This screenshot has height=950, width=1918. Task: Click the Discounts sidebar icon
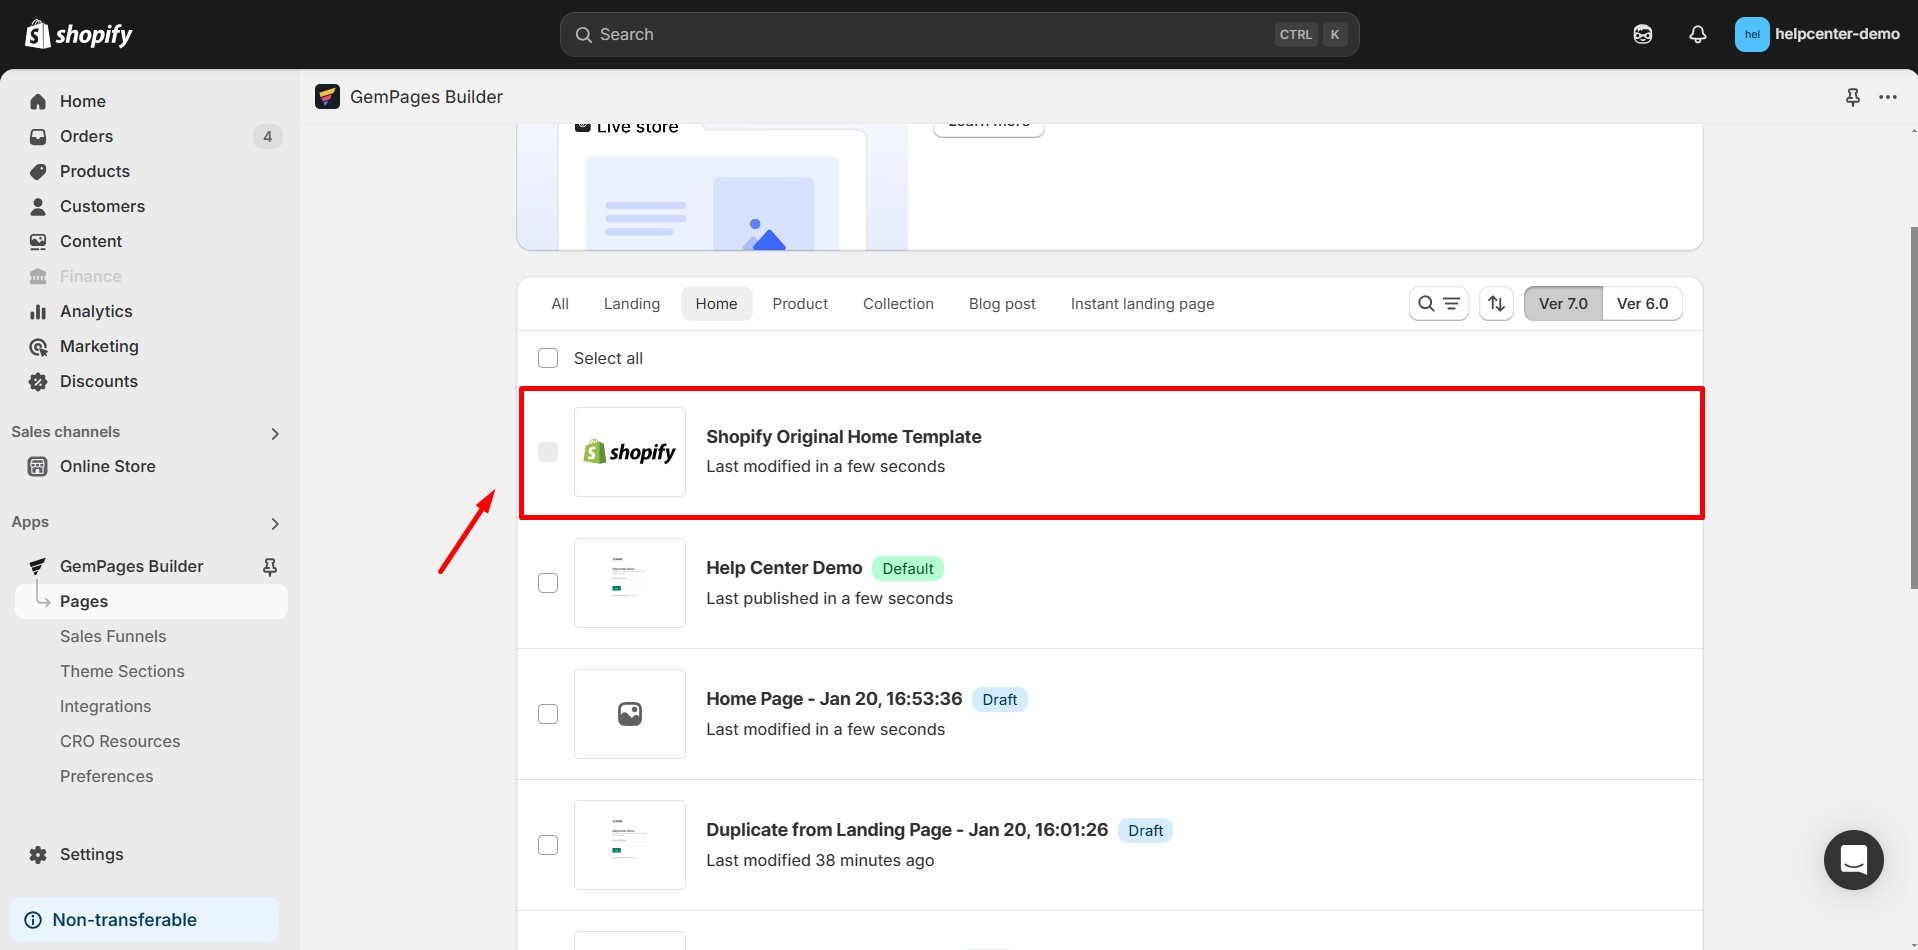pyautogui.click(x=37, y=382)
